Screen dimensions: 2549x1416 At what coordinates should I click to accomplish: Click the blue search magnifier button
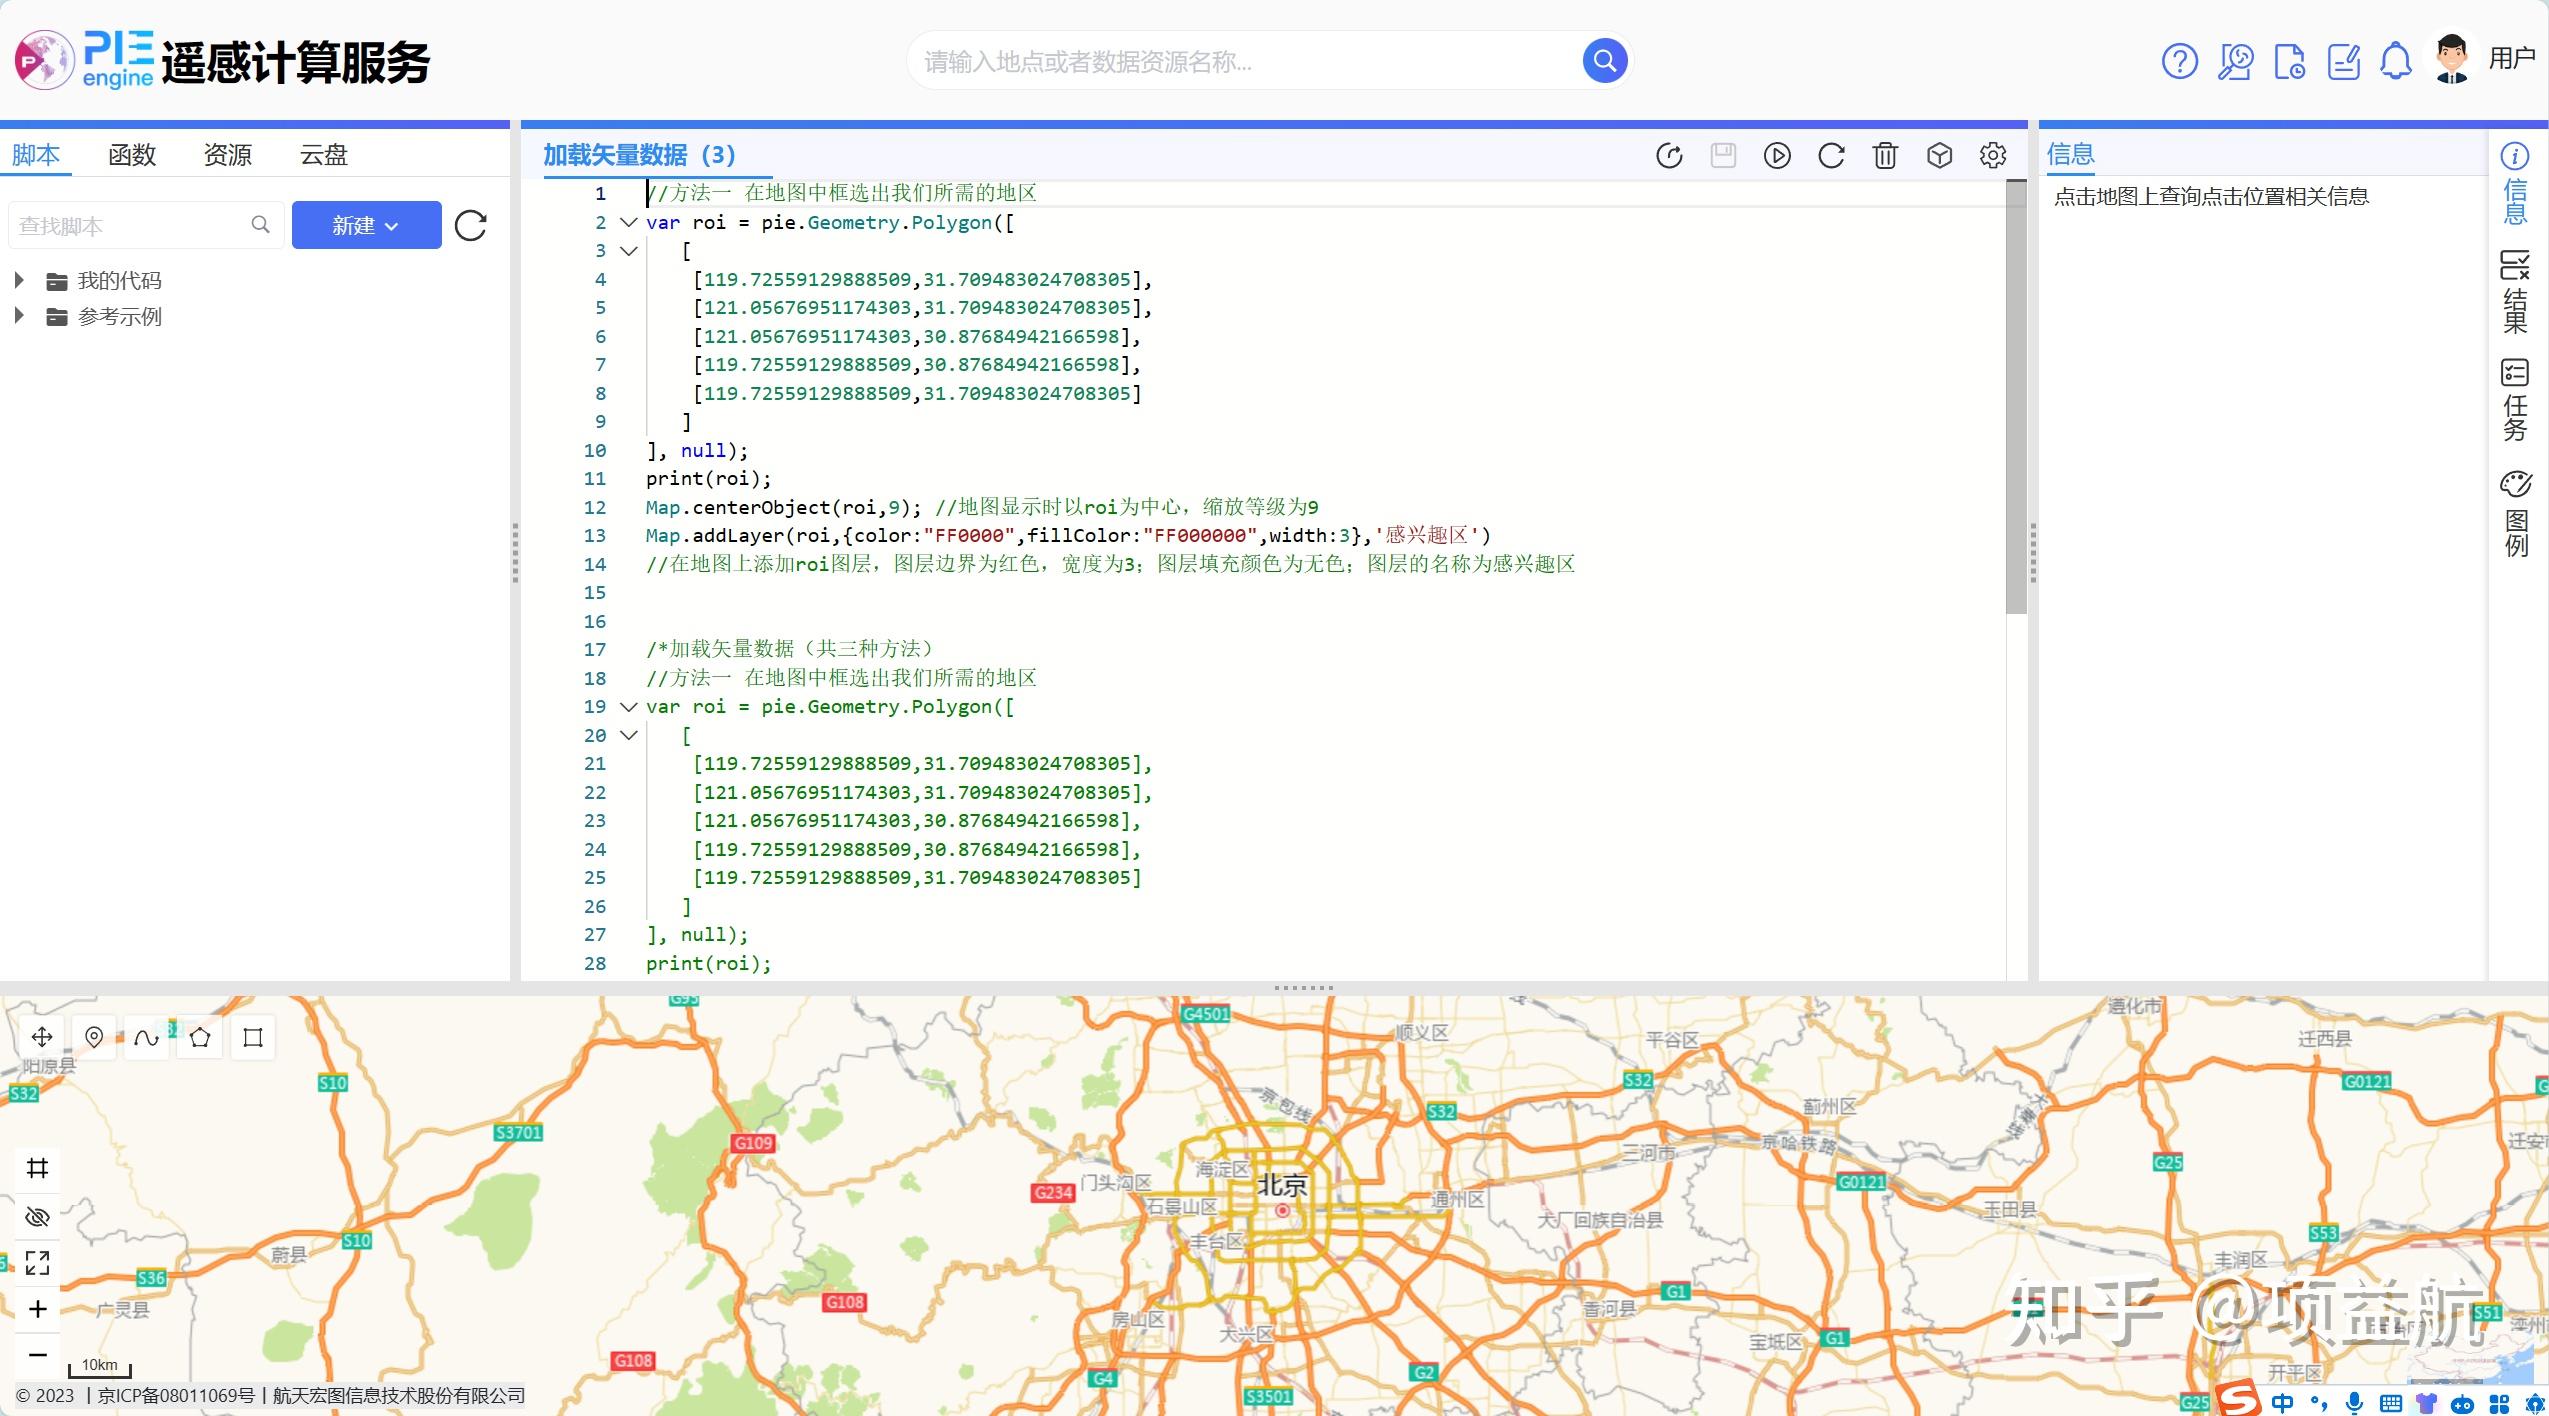coord(1604,61)
